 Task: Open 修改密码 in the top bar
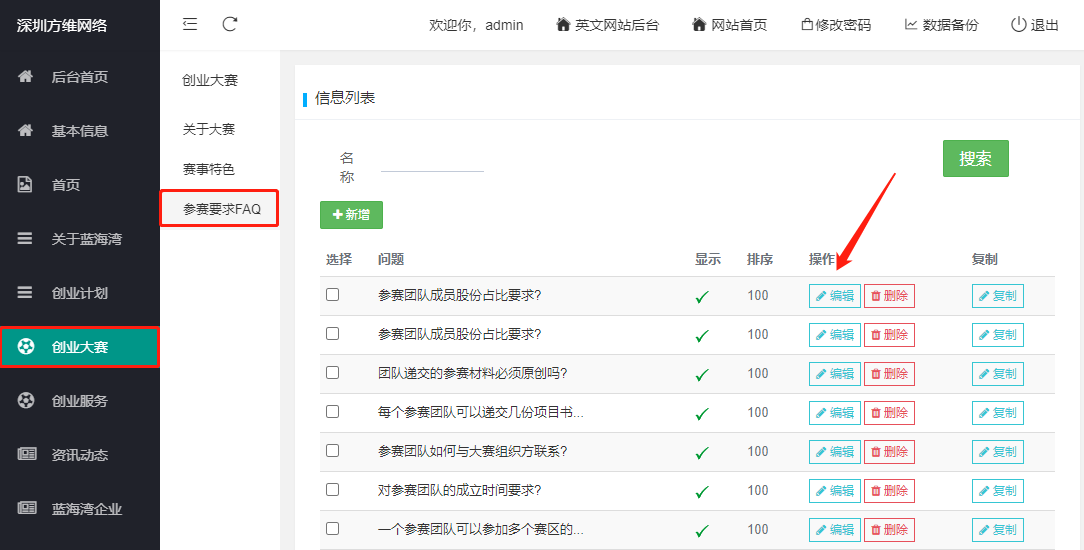(836, 25)
